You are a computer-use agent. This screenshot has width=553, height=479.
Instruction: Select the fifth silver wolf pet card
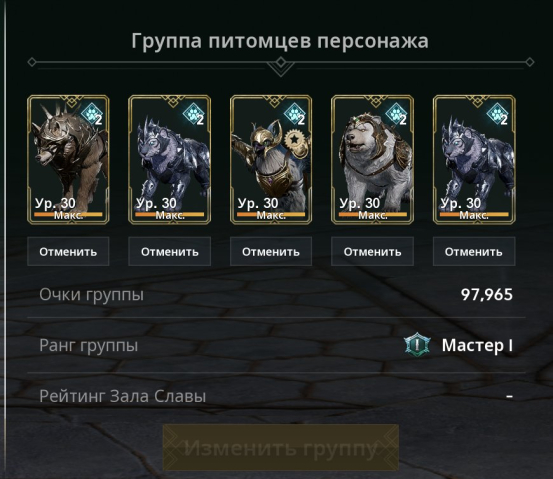pyautogui.click(x=474, y=159)
